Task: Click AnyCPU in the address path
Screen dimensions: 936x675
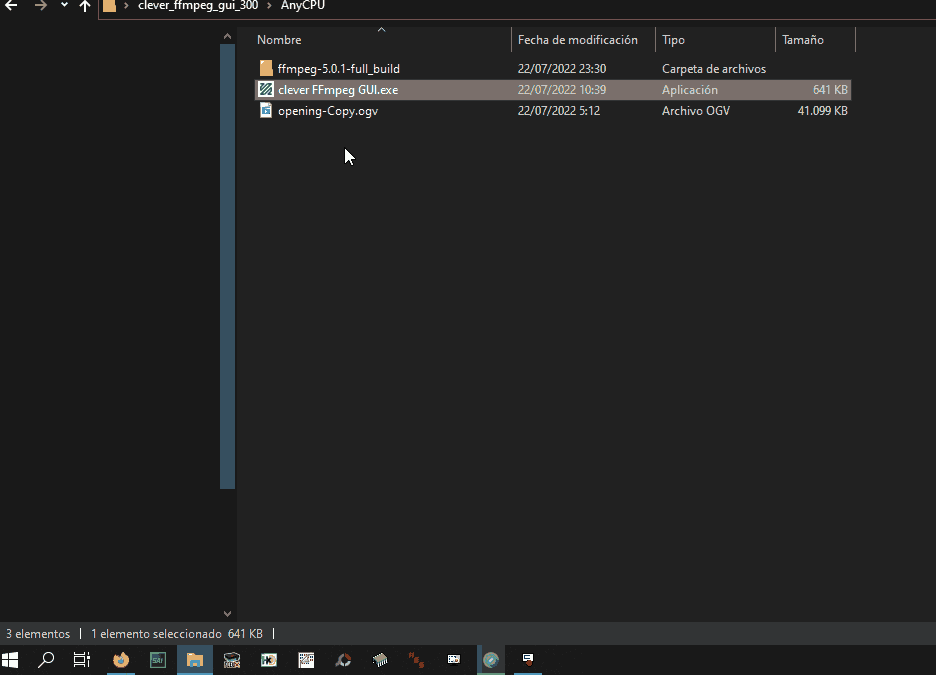Action: (x=303, y=5)
